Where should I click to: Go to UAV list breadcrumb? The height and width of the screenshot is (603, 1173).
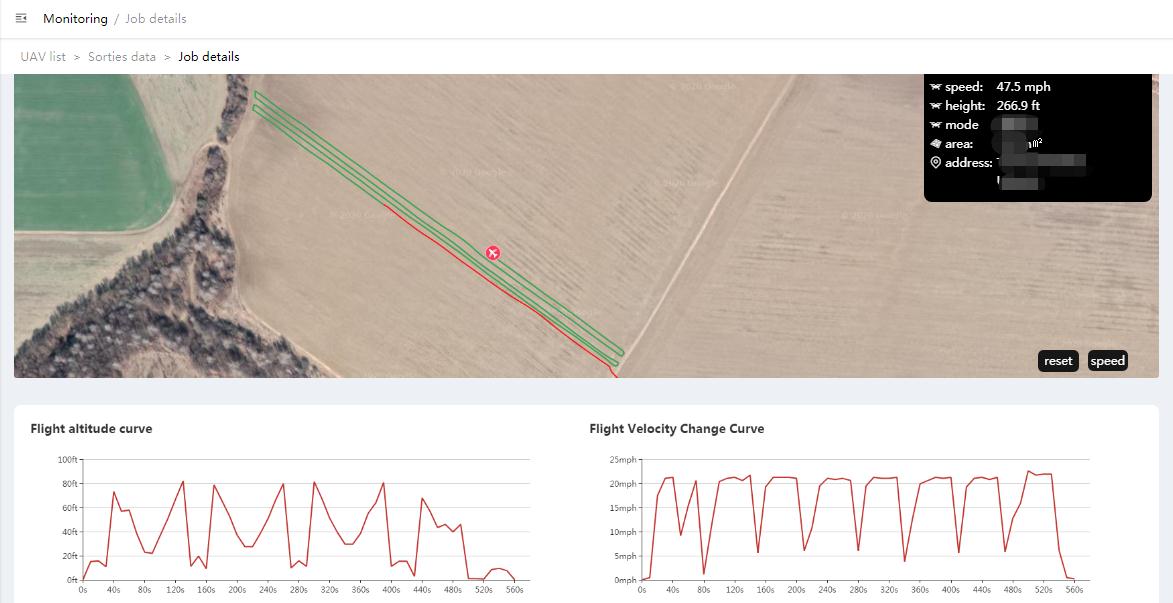(43, 57)
